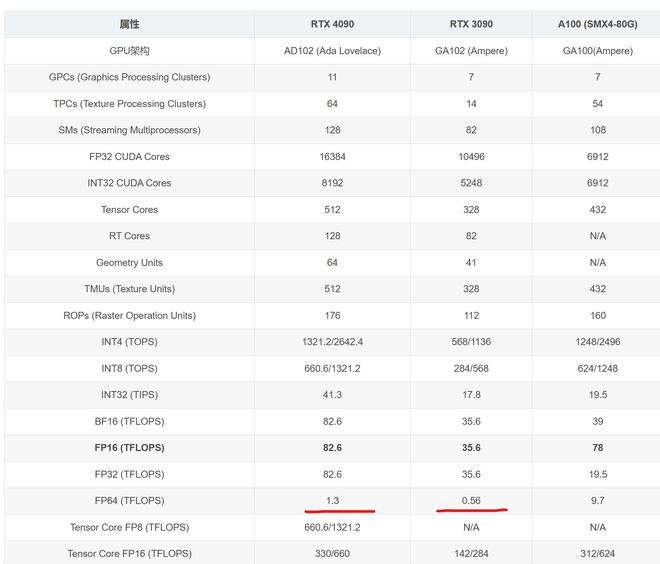The height and width of the screenshot is (564, 660).
Task: Select the A100 FP16 value 78
Action: pyautogui.click(x=597, y=448)
